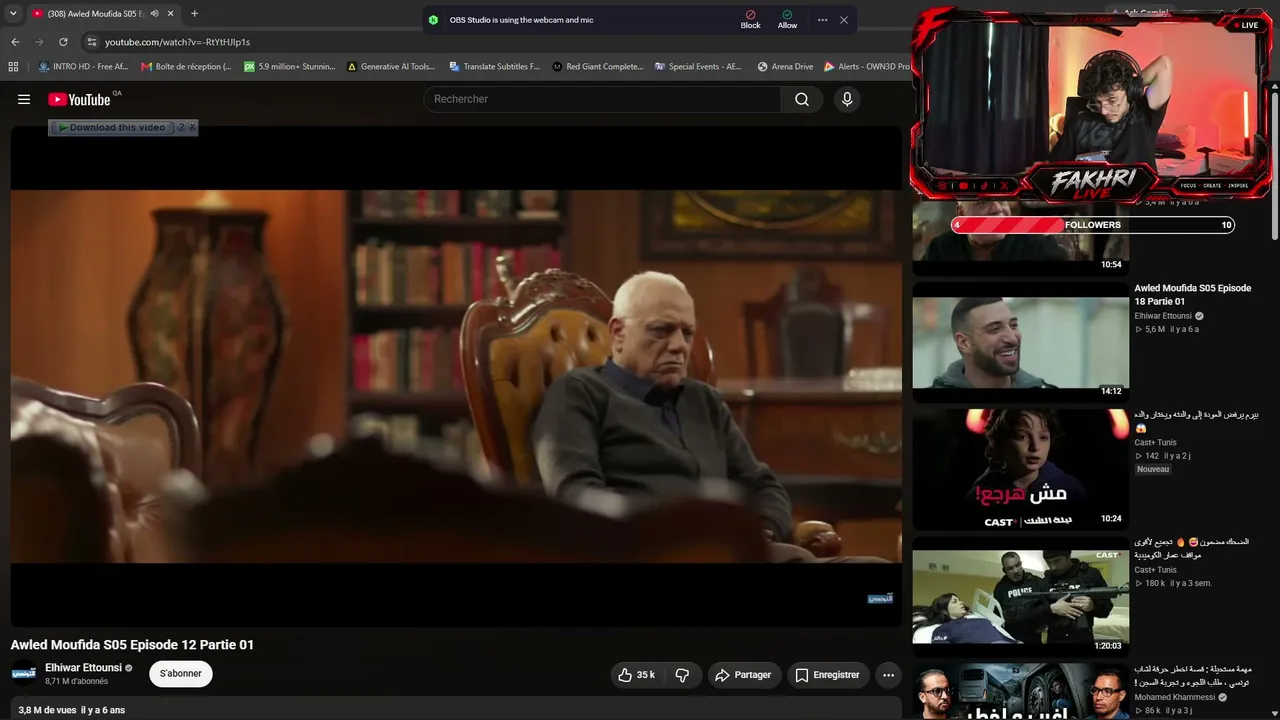
Task: Open the Mohamed Khammessi video thumbnail
Action: pyautogui.click(x=1020, y=691)
